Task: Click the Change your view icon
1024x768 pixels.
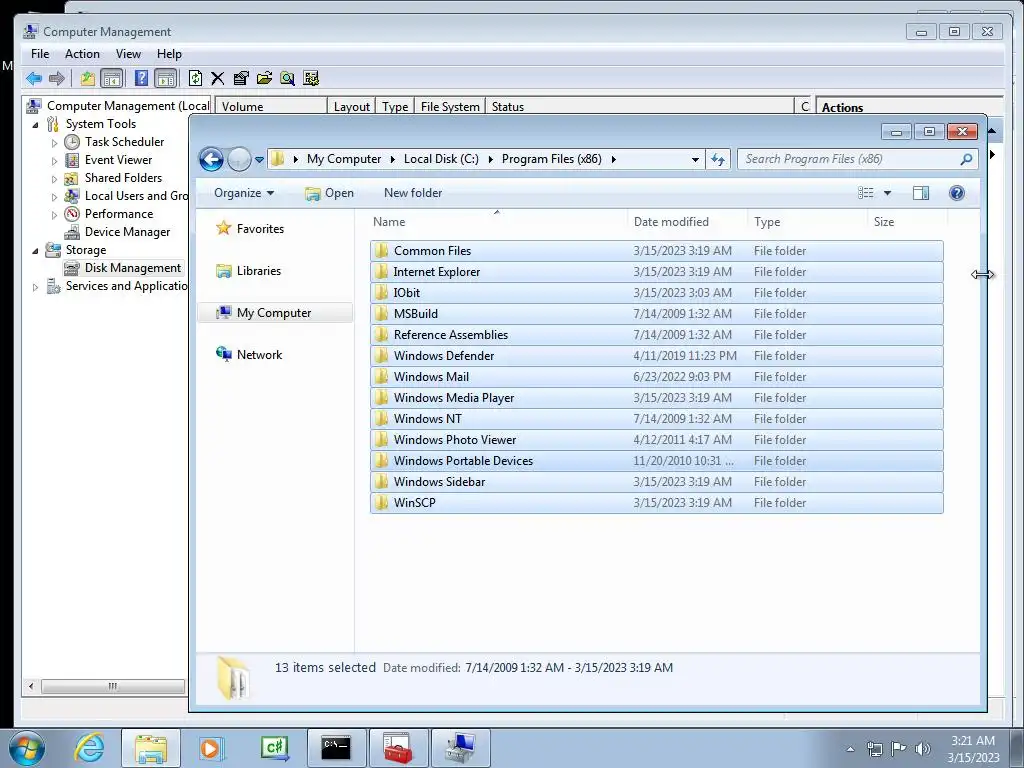Action: pyautogui.click(x=865, y=193)
